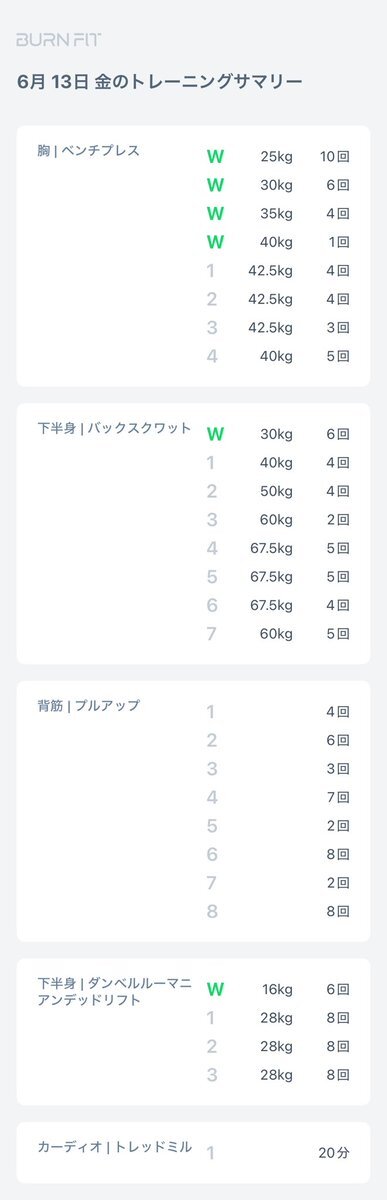Viewport: 387px width, 1200px height.
Task: Click set number 7 in back squat
Action: point(211,634)
